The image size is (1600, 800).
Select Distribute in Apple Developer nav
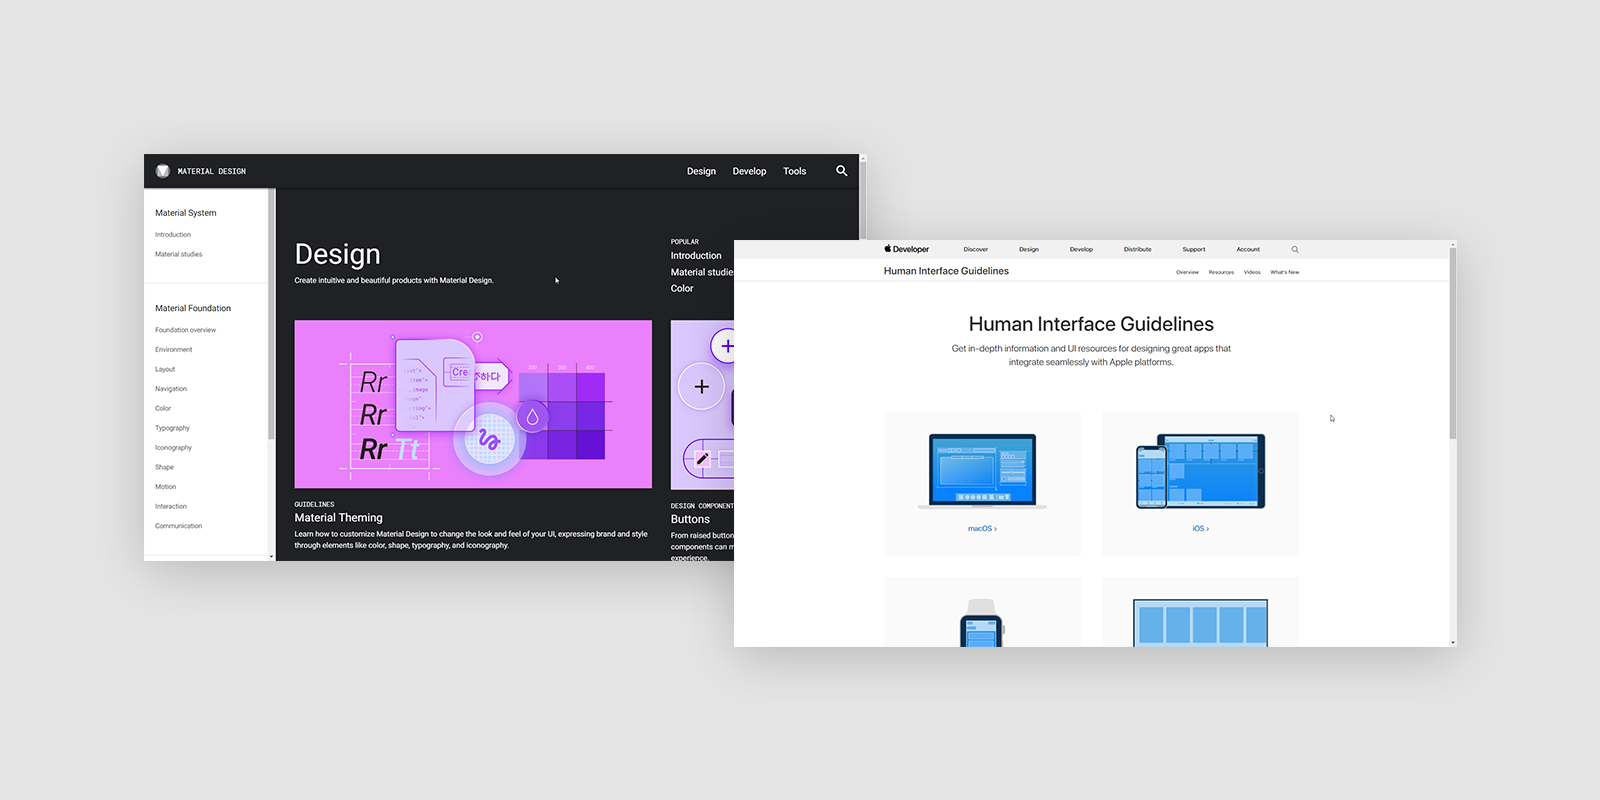[x=1138, y=249]
